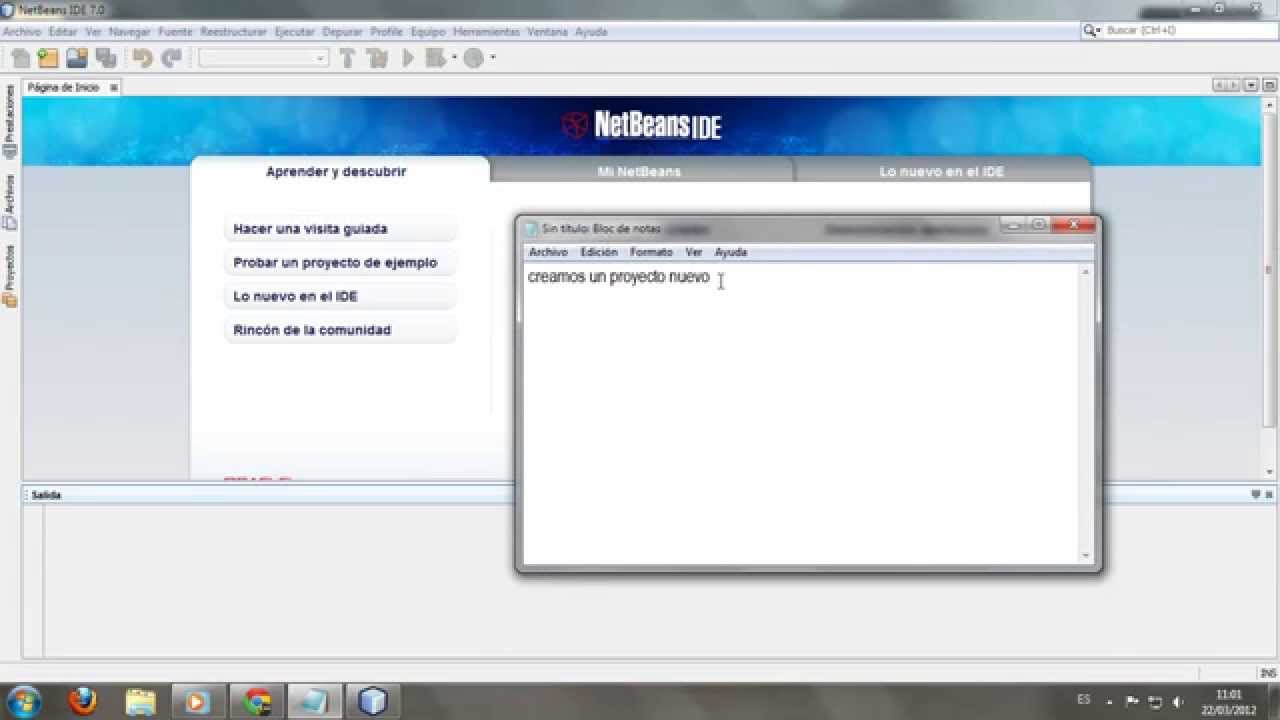1280x720 pixels.
Task: Open Firefox from the taskbar
Action: pyautogui.click(x=83, y=701)
